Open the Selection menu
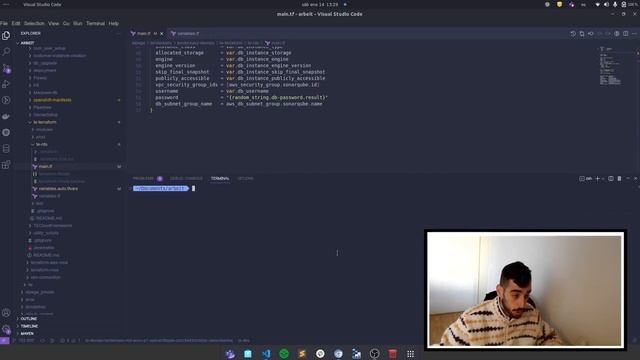The image size is (640, 360). pyautogui.click(x=34, y=23)
